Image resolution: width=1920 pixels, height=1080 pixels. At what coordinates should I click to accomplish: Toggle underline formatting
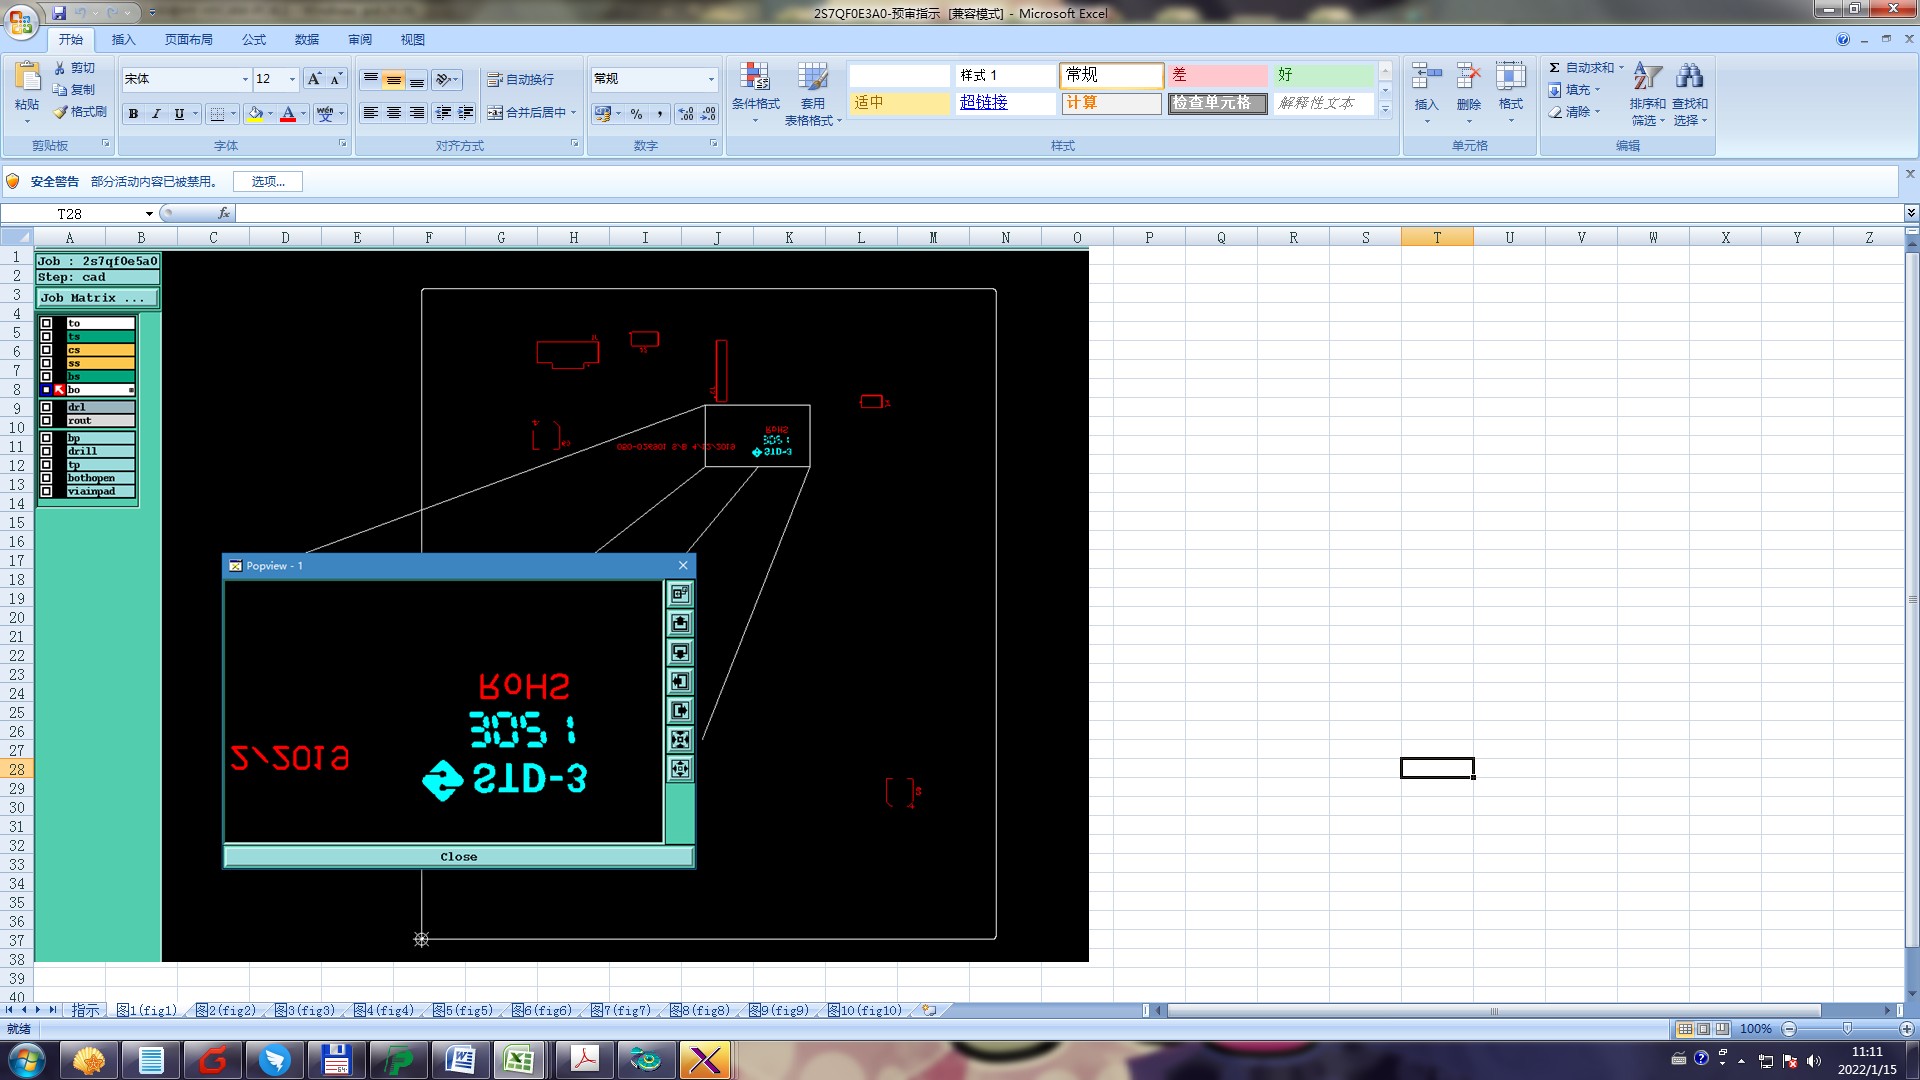pos(179,114)
